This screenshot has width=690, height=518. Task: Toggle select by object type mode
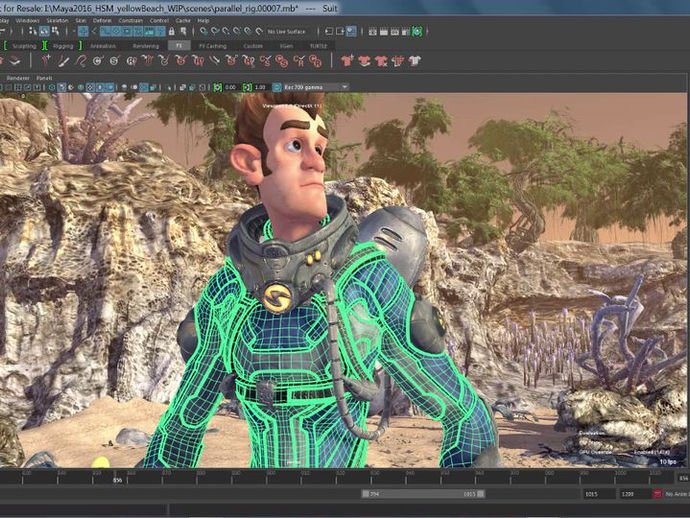tap(44, 31)
